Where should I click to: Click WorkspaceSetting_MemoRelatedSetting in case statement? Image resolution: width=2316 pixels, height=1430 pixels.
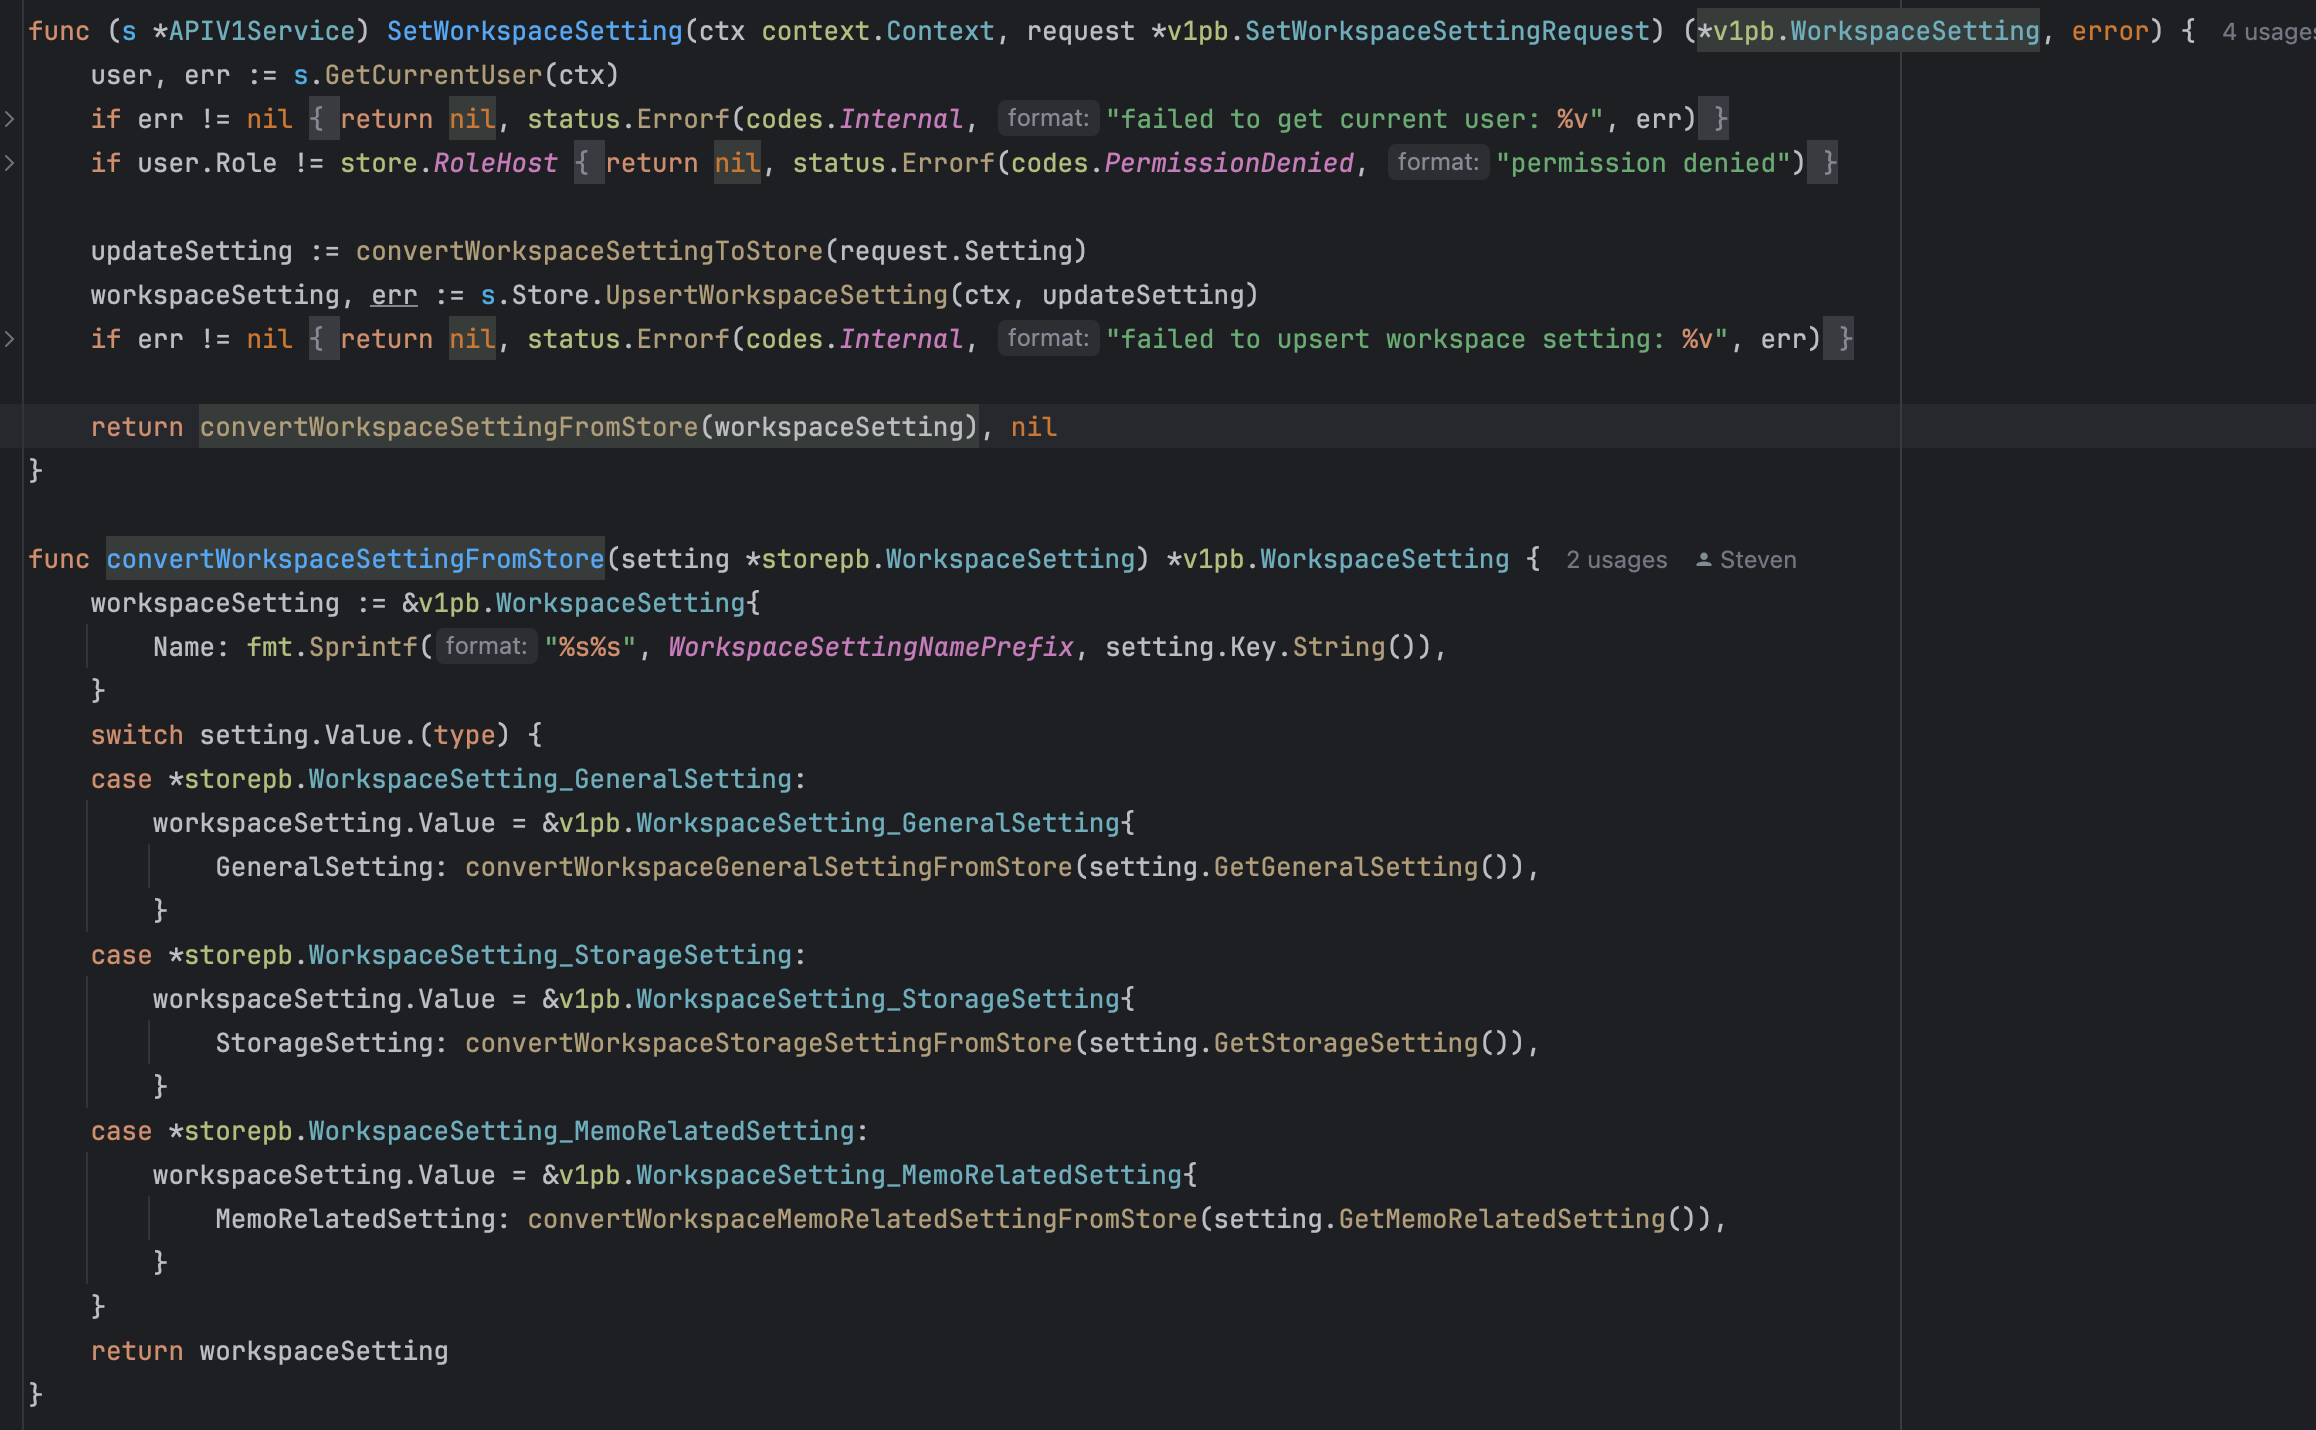click(581, 1131)
